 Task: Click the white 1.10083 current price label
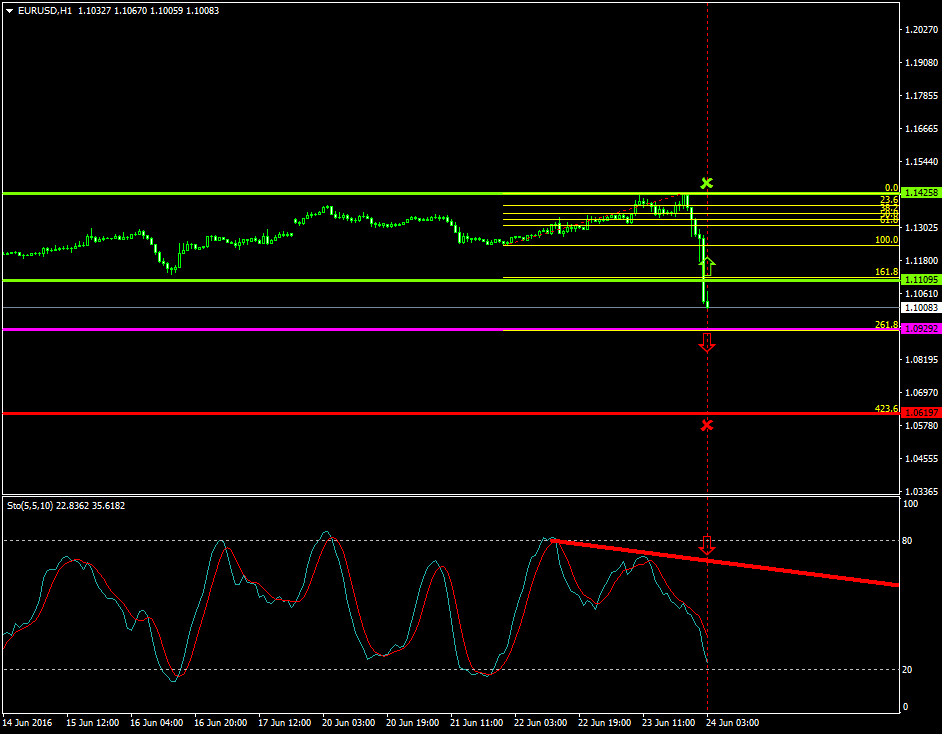click(x=919, y=308)
